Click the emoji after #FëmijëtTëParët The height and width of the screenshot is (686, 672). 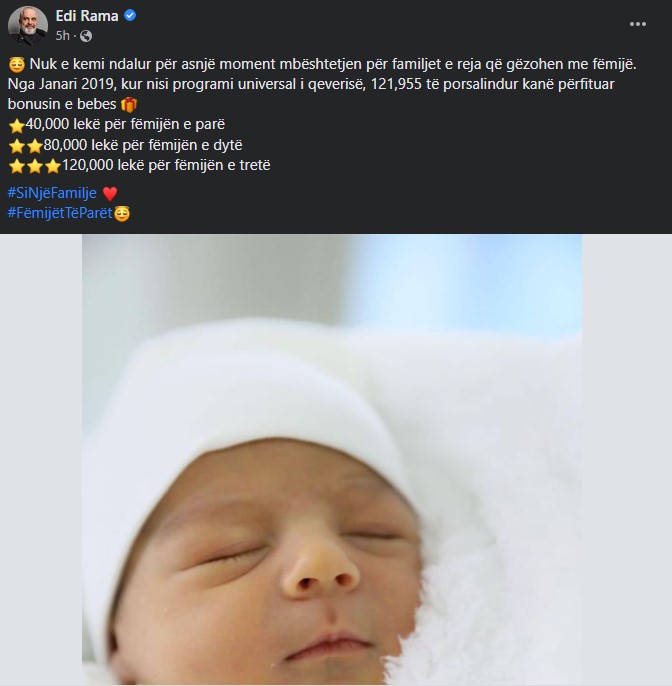[122, 213]
